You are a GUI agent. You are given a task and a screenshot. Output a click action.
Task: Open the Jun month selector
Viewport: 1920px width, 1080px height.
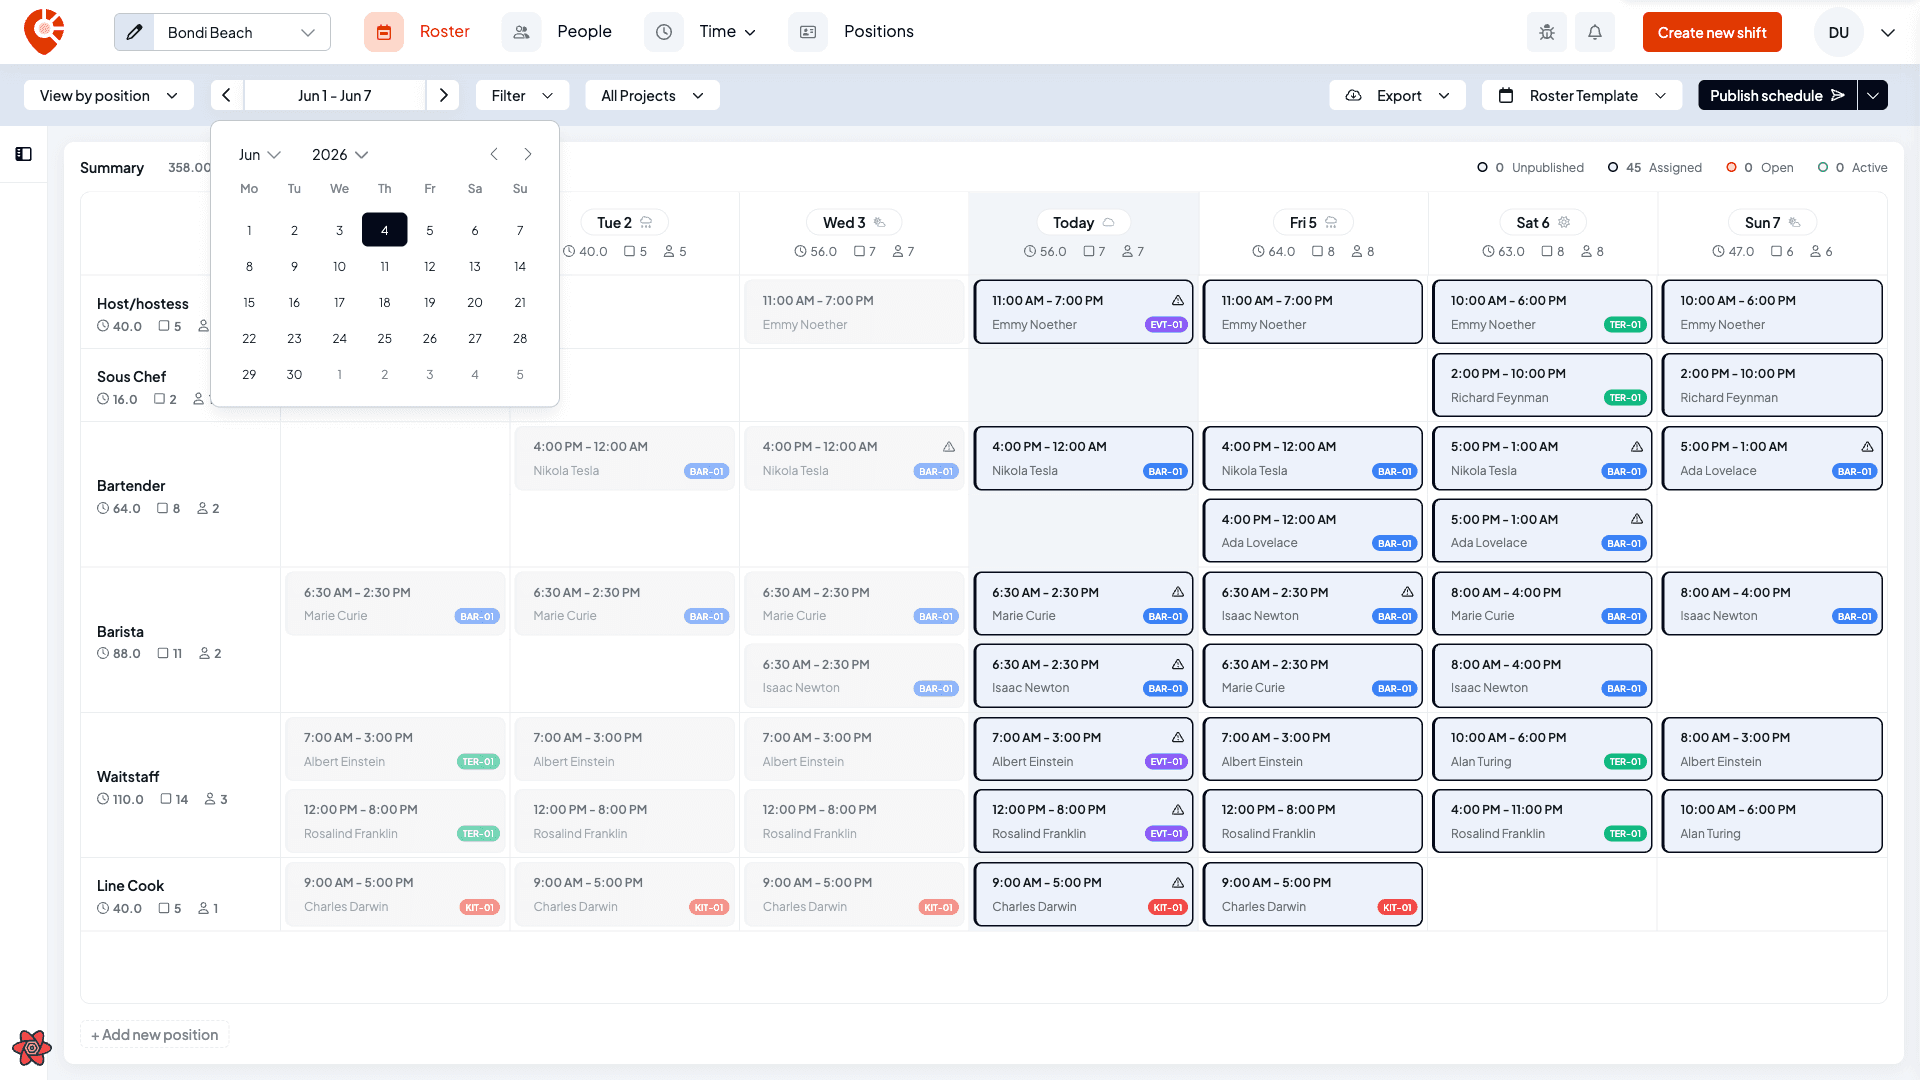click(x=259, y=154)
